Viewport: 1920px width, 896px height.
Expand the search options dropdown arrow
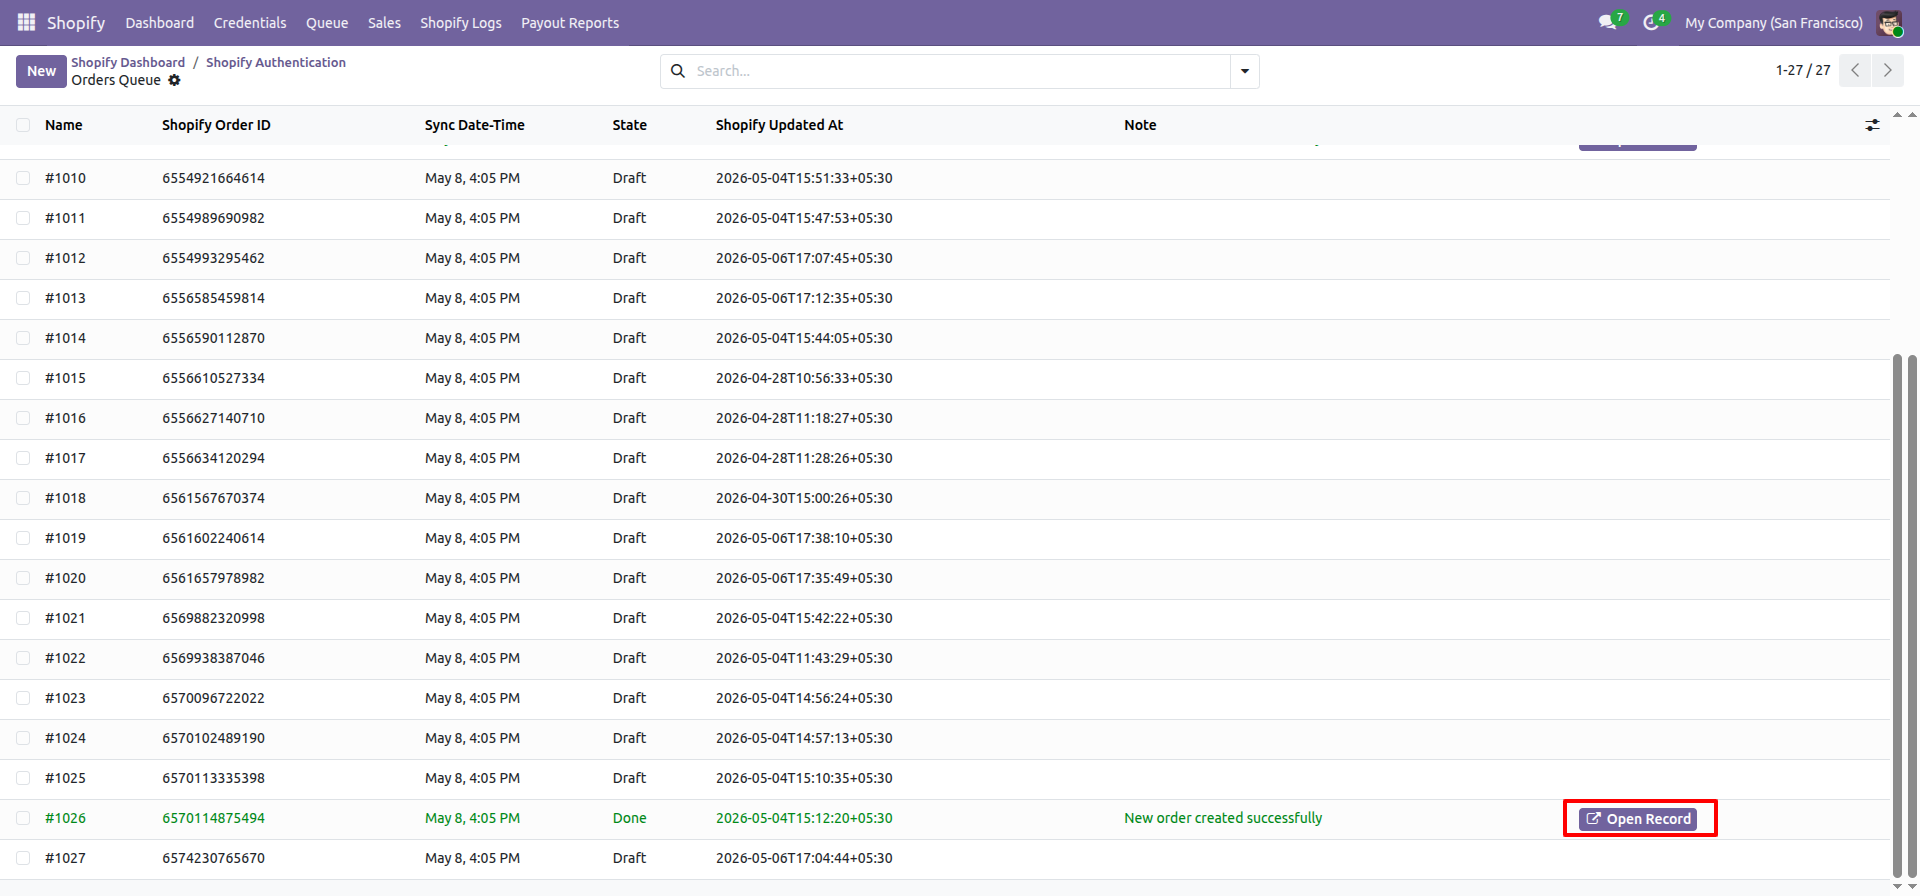tap(1245, 71)
